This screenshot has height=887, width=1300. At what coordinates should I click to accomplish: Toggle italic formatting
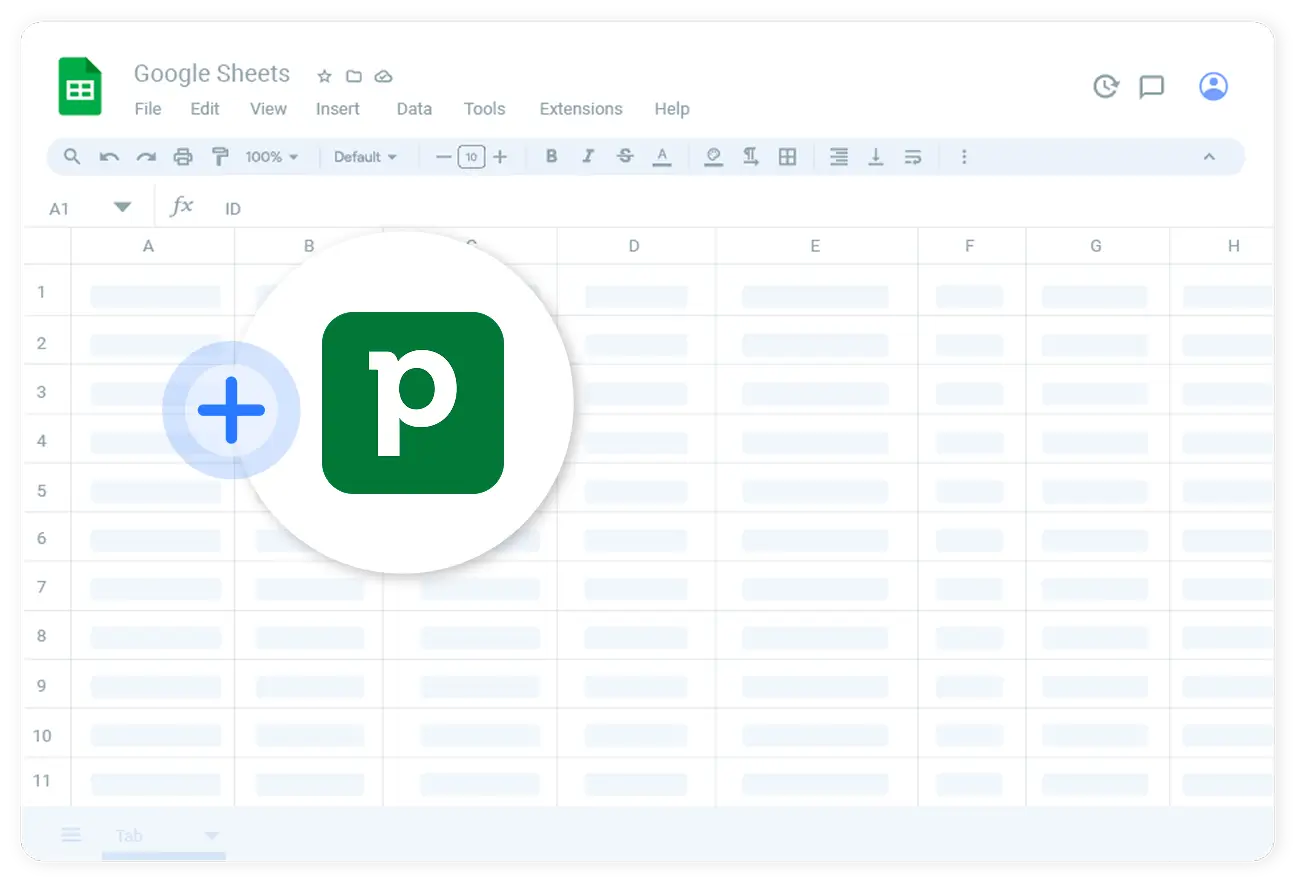(588, 157)
